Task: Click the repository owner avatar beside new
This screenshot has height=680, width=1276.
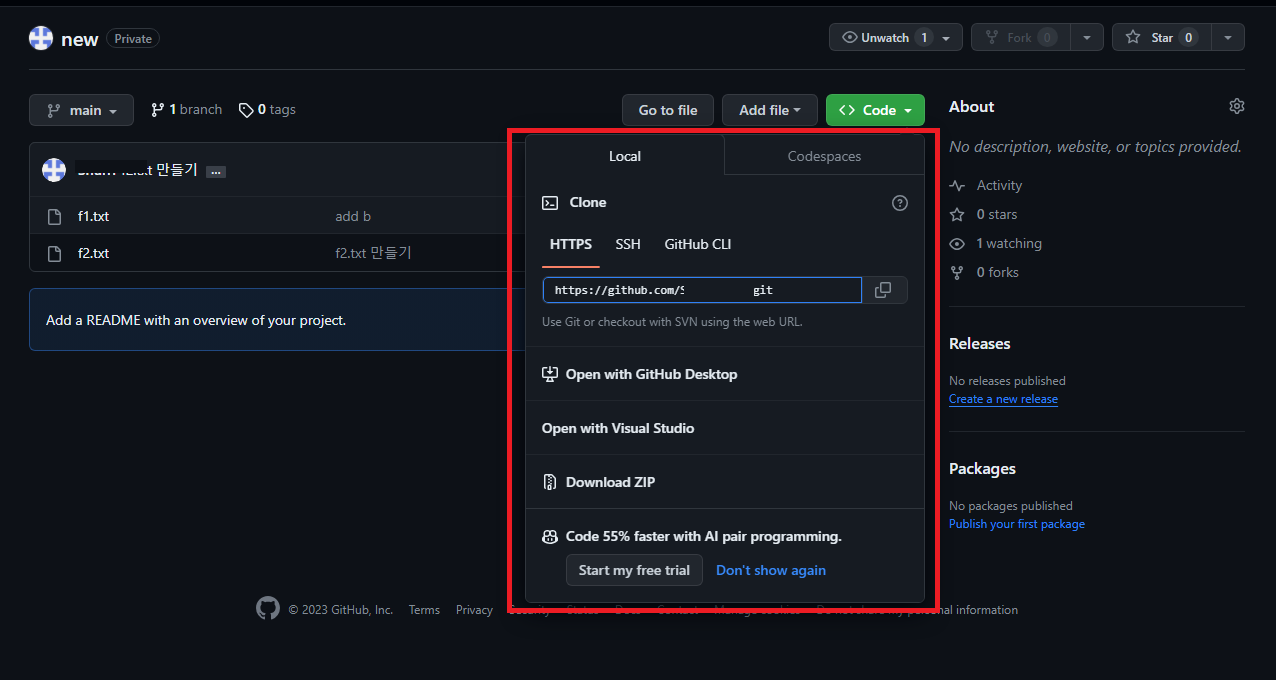Action: click(41, 38)
